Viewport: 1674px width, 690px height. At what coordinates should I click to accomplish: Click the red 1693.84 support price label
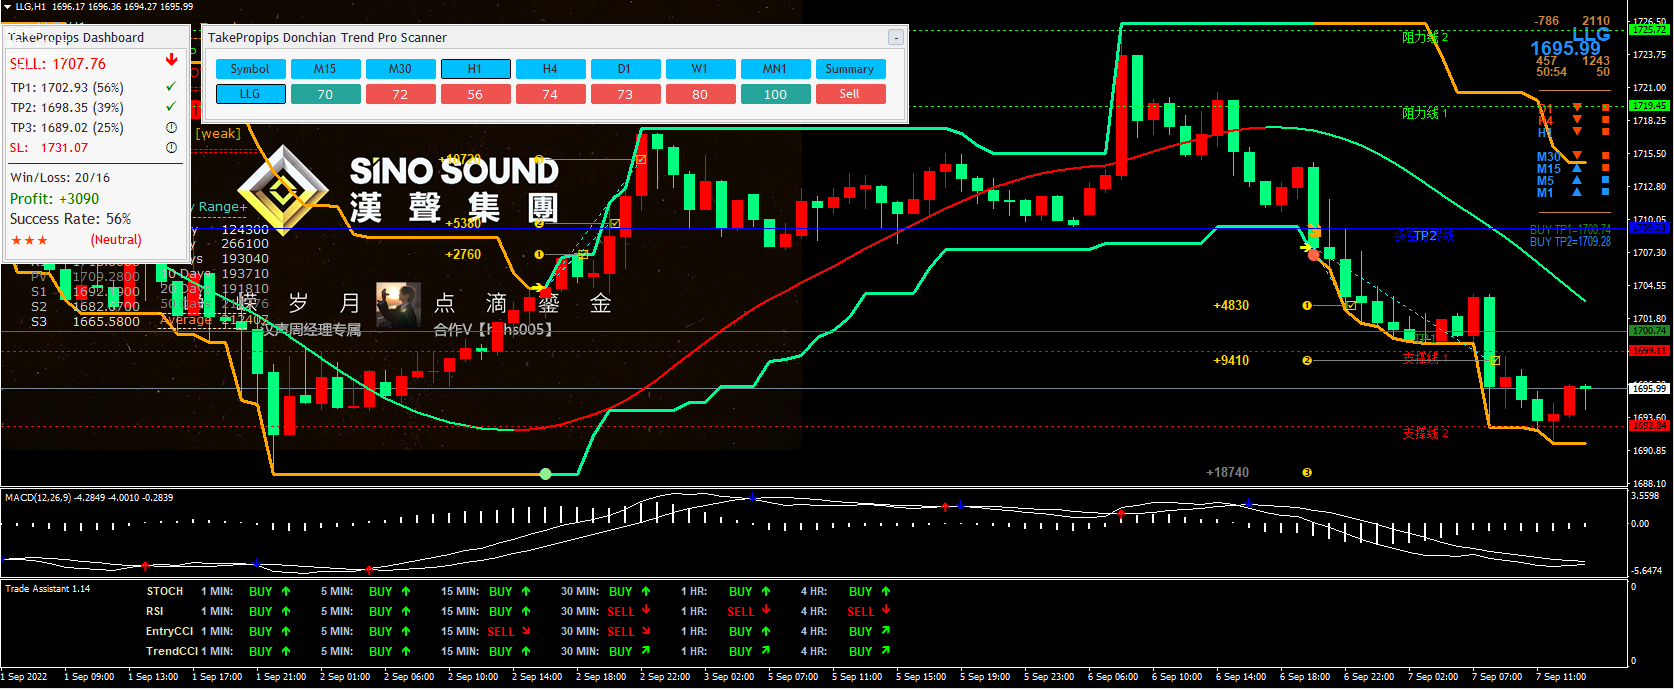pos(1650,426)
